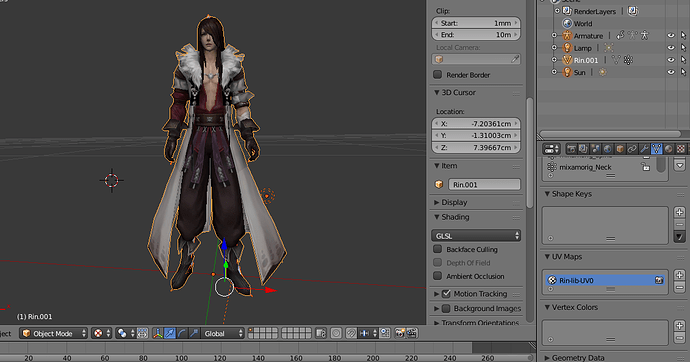Open the viewport shading mode dropdown

point(101,333)
